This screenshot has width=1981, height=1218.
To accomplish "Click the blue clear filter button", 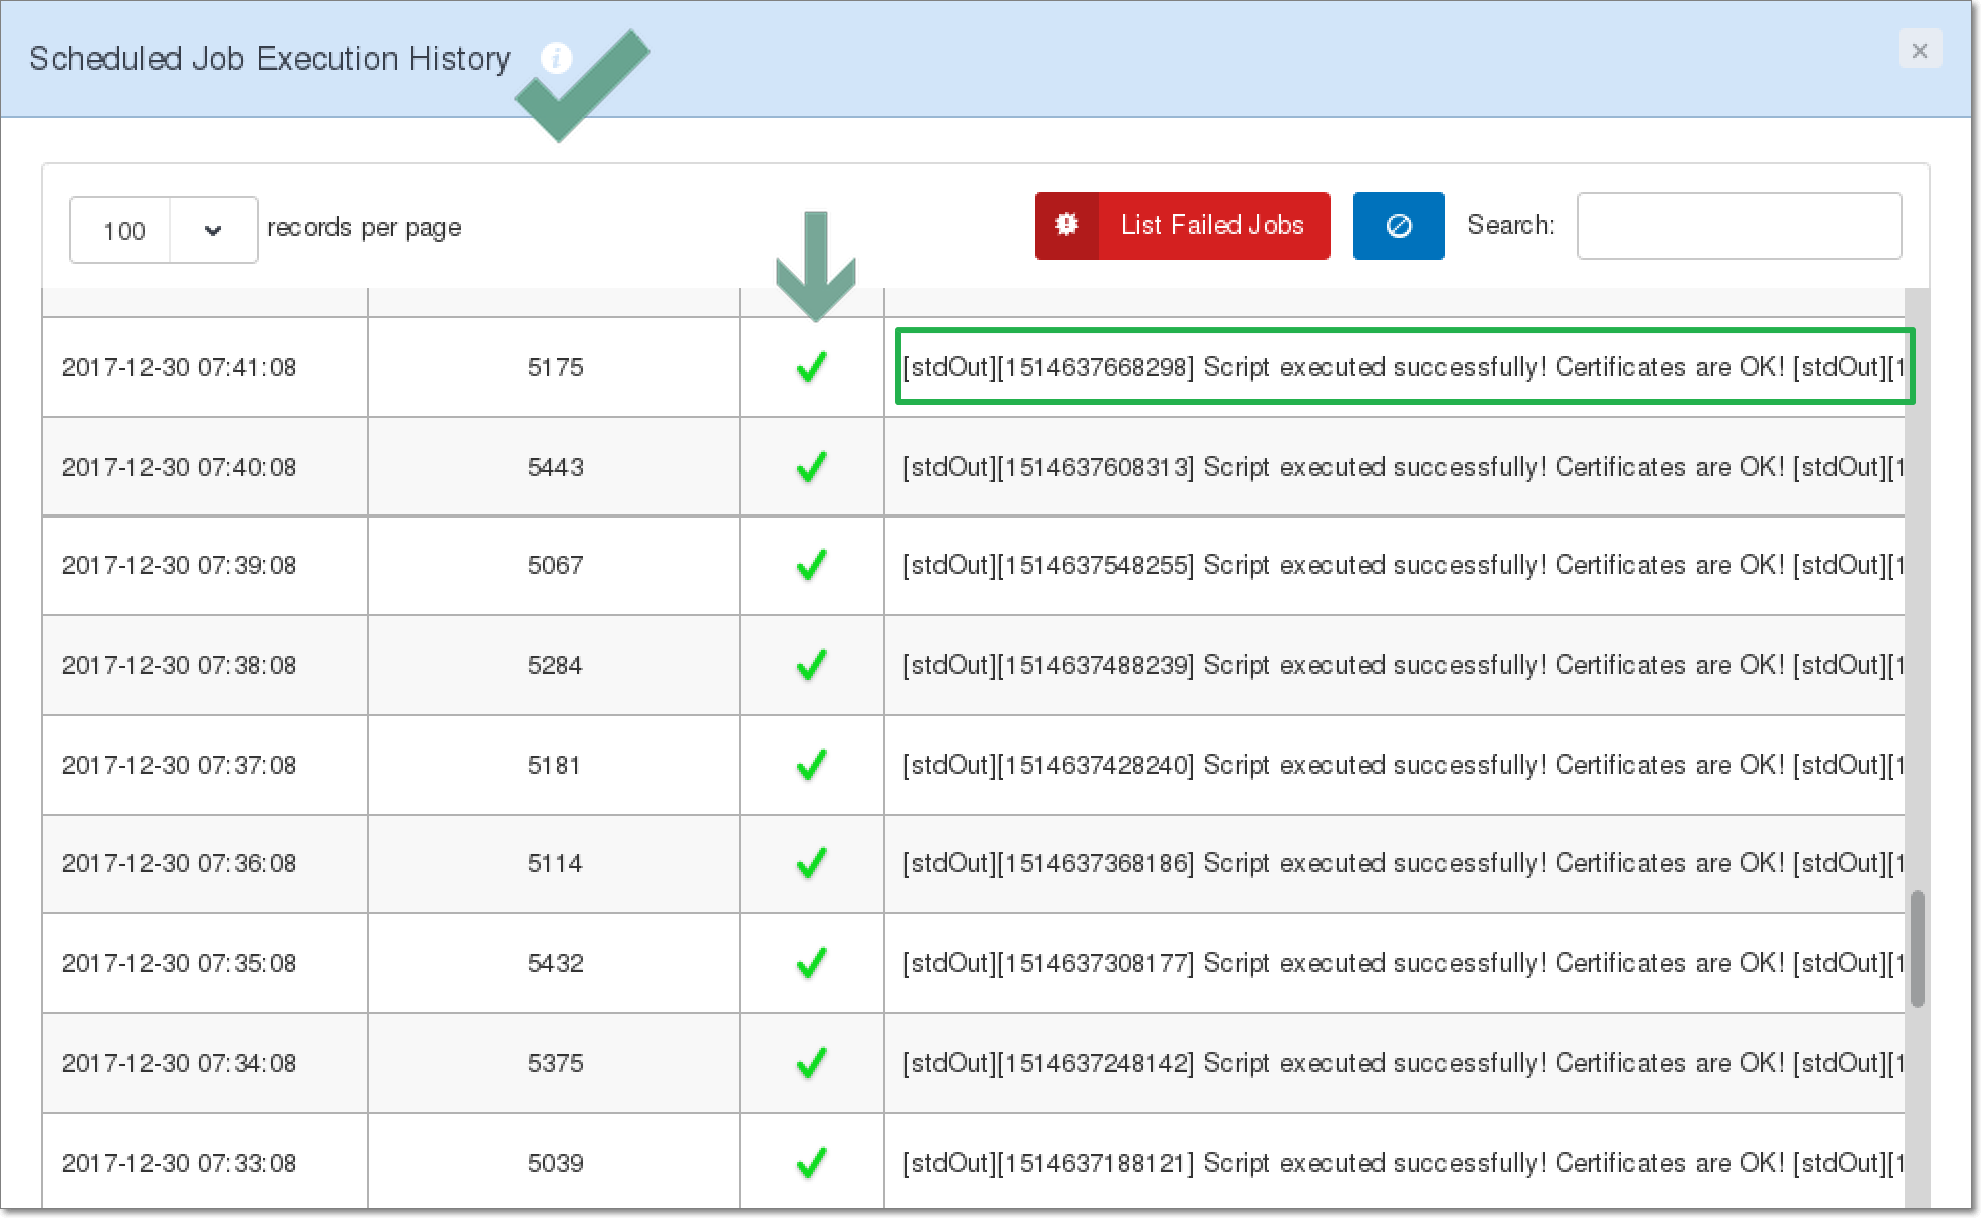I will [x=1398, y=226].
